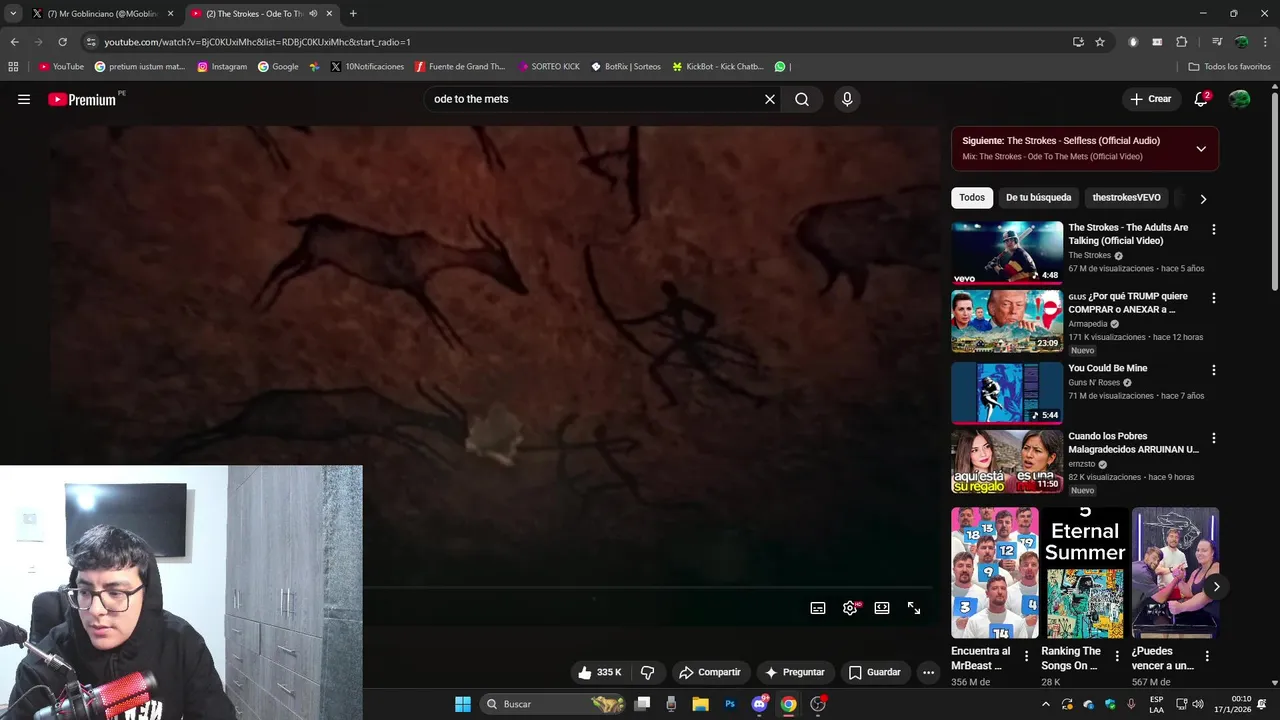Open You Could Be Mine title
This screenshot has width=1280, height=720.
coord(1107,368)
